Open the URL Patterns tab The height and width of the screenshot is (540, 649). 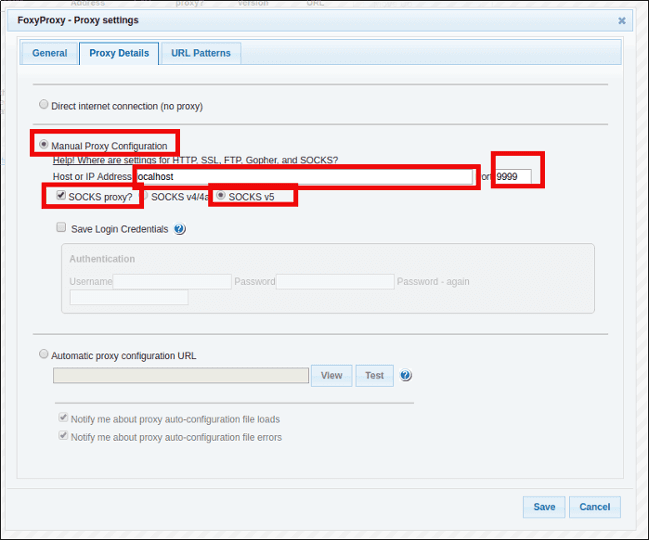(x=201, y=53)
